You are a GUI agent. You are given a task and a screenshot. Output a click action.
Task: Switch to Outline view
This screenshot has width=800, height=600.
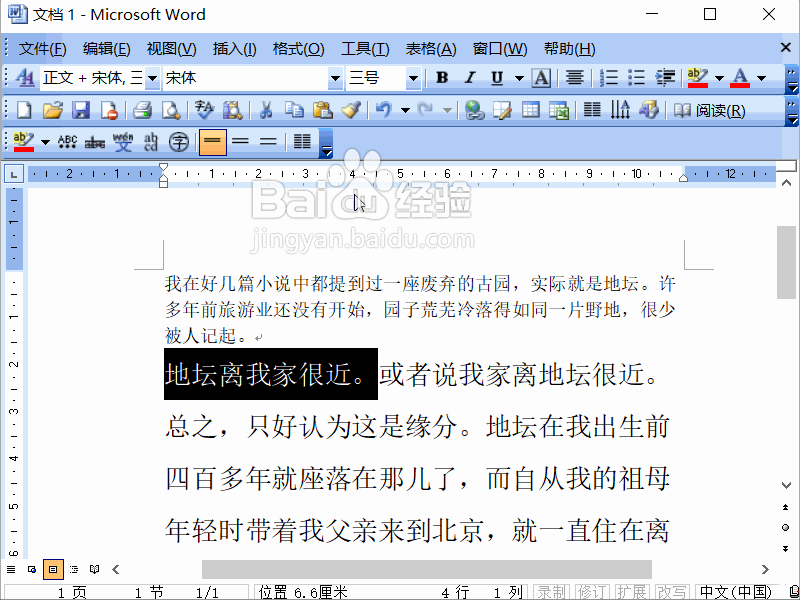74,569
